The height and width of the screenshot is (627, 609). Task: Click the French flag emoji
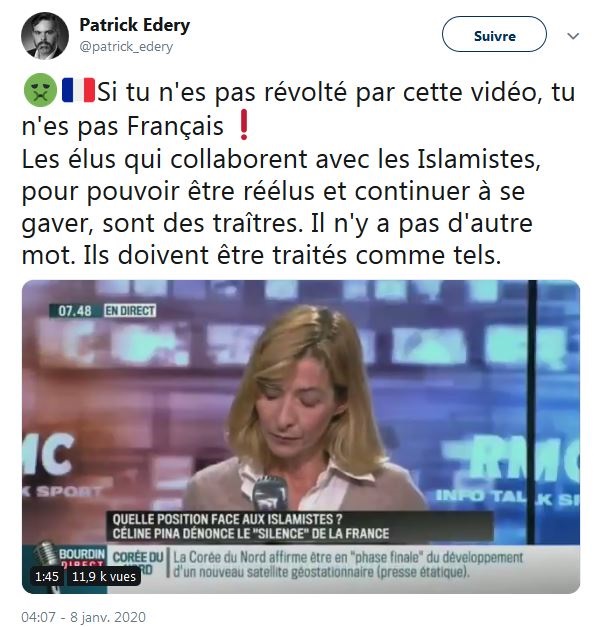coord(78,90)
